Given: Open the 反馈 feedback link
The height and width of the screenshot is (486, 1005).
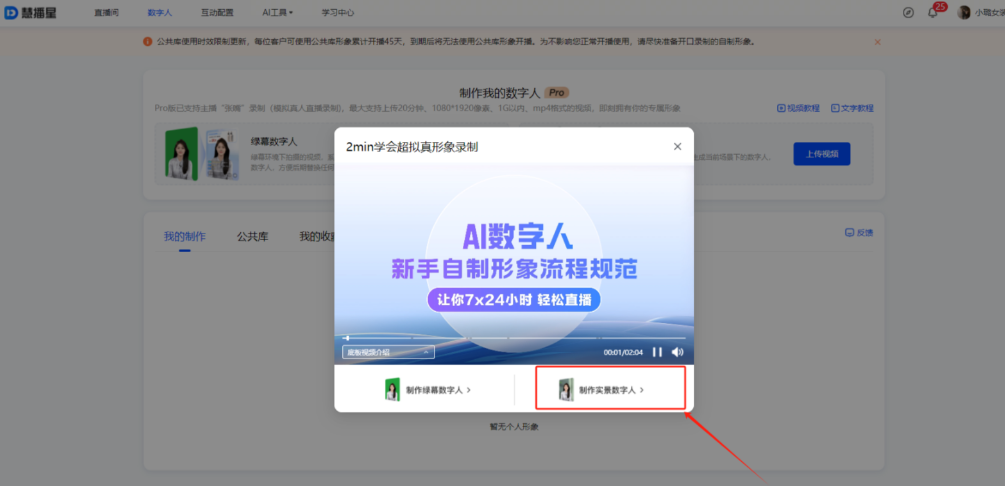Looking at the screenshot, I should coord(859,233).
